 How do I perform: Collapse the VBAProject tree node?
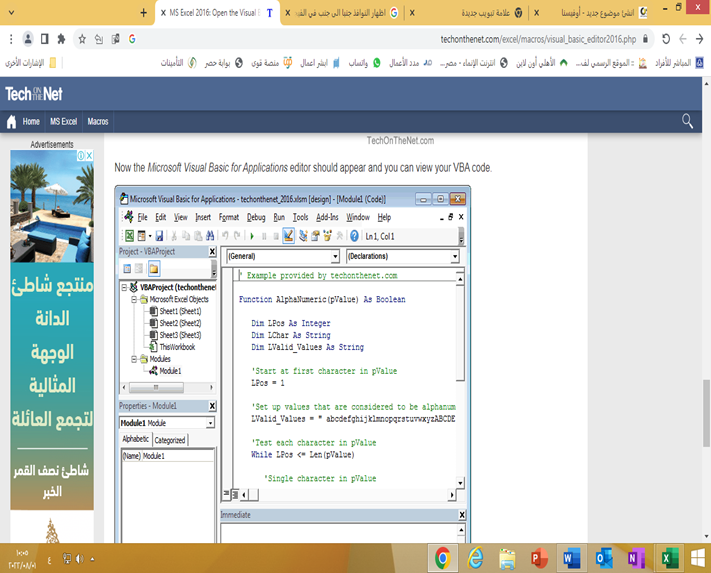124,287
